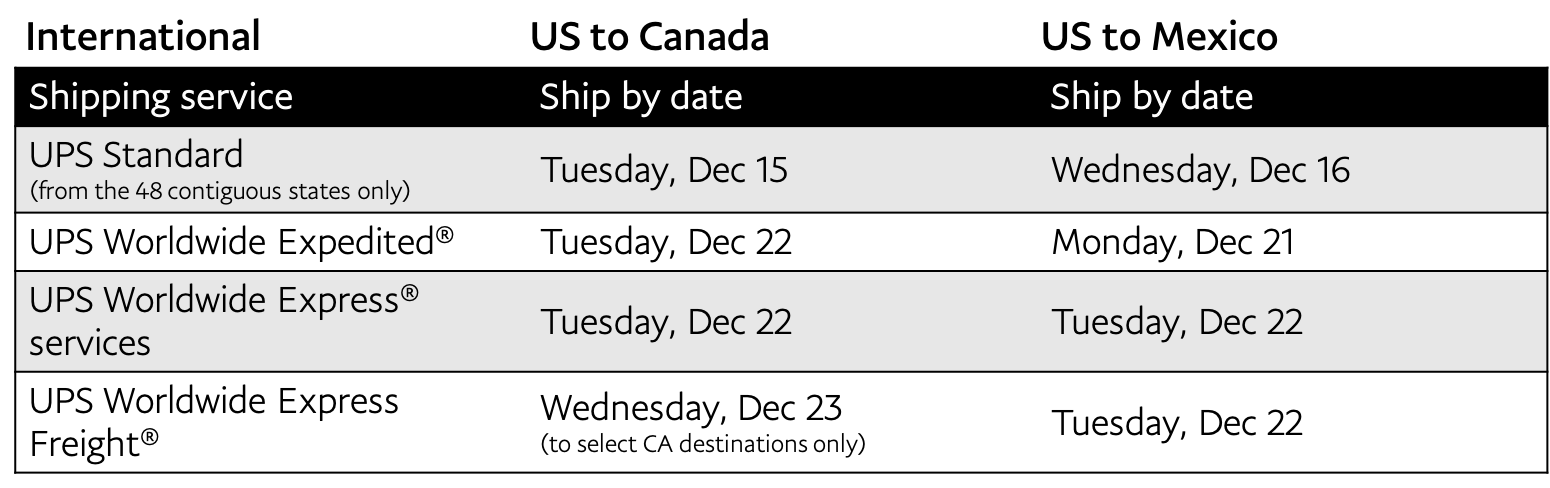Click the "to select CA destinations only" note

pyautogui.click(x=702, y=443)
